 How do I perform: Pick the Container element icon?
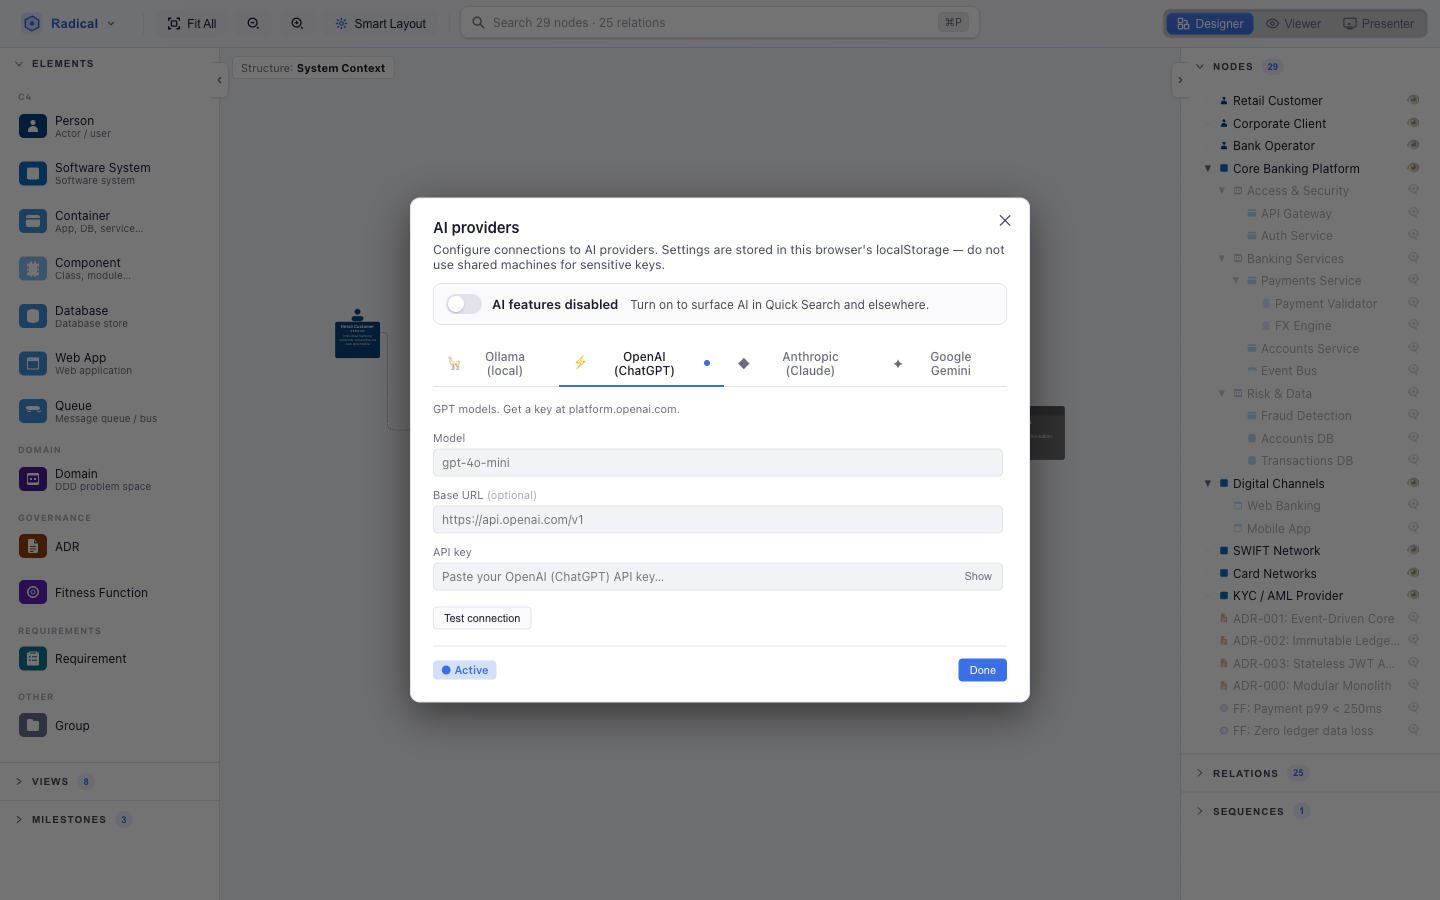coord(33,221)
